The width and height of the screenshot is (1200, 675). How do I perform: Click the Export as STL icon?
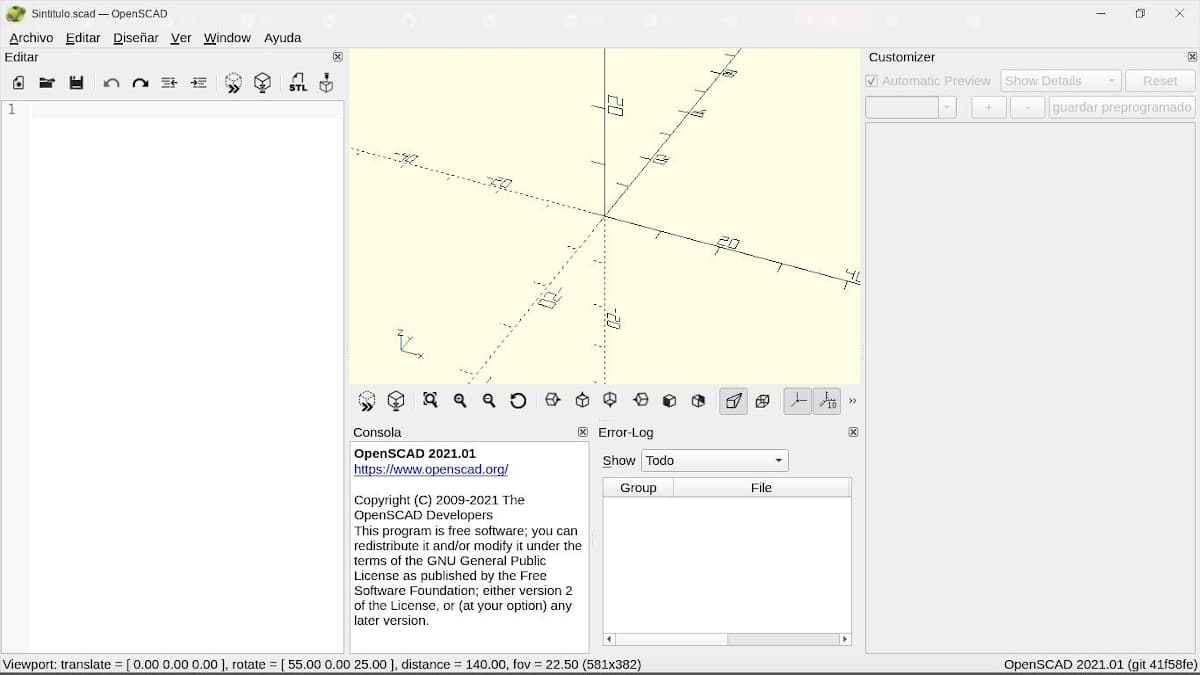tap(298, 83)
